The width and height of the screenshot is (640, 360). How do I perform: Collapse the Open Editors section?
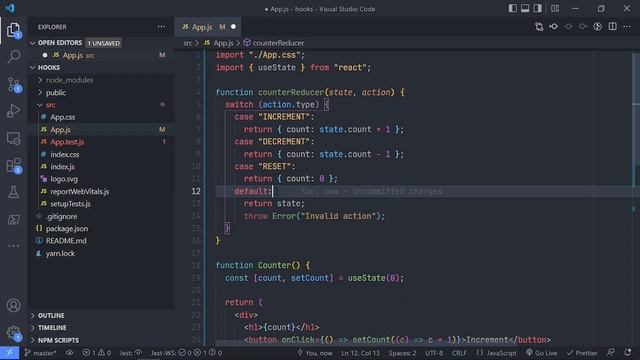tap(33, 43)
